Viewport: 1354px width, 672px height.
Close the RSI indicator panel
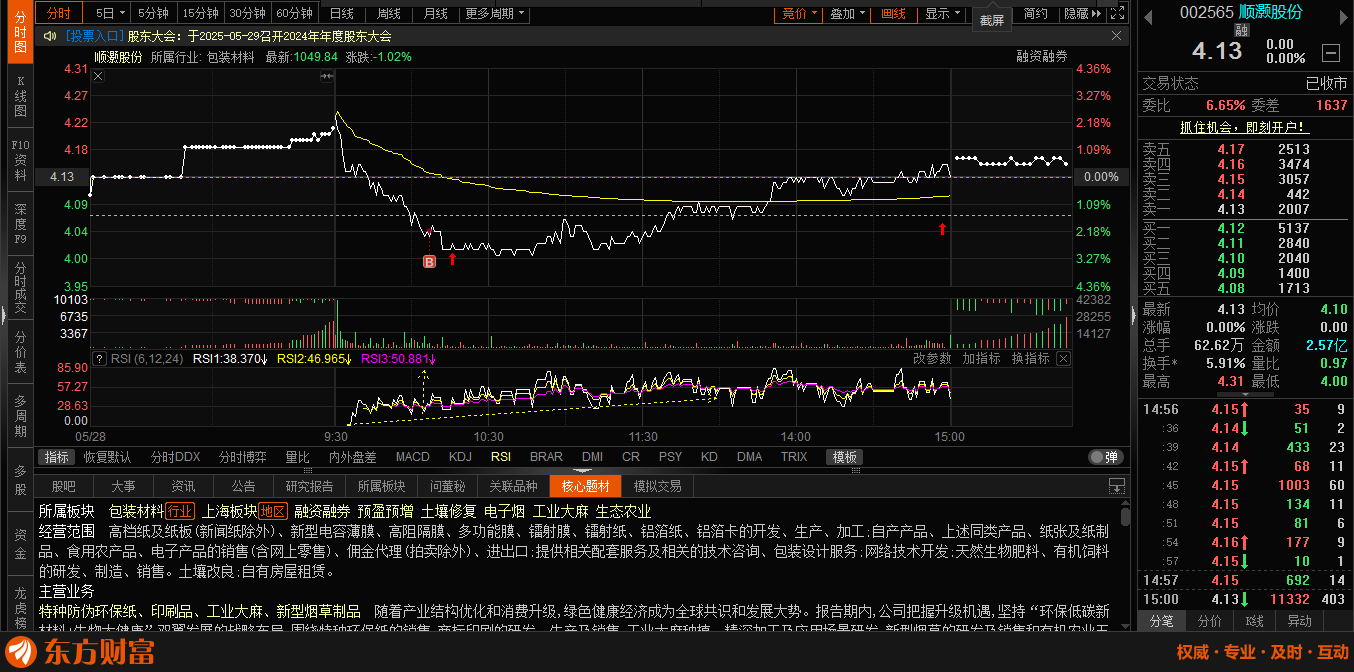[1063, 358]
